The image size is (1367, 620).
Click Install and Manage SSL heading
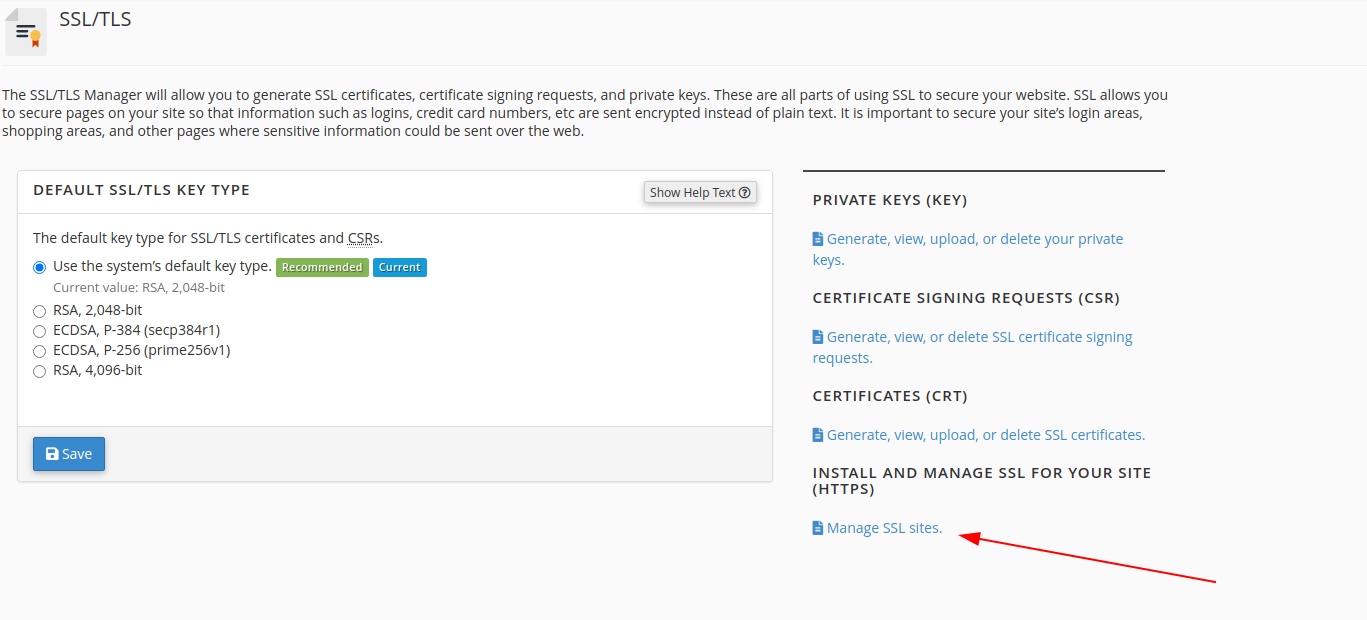[x=982, y=481]
